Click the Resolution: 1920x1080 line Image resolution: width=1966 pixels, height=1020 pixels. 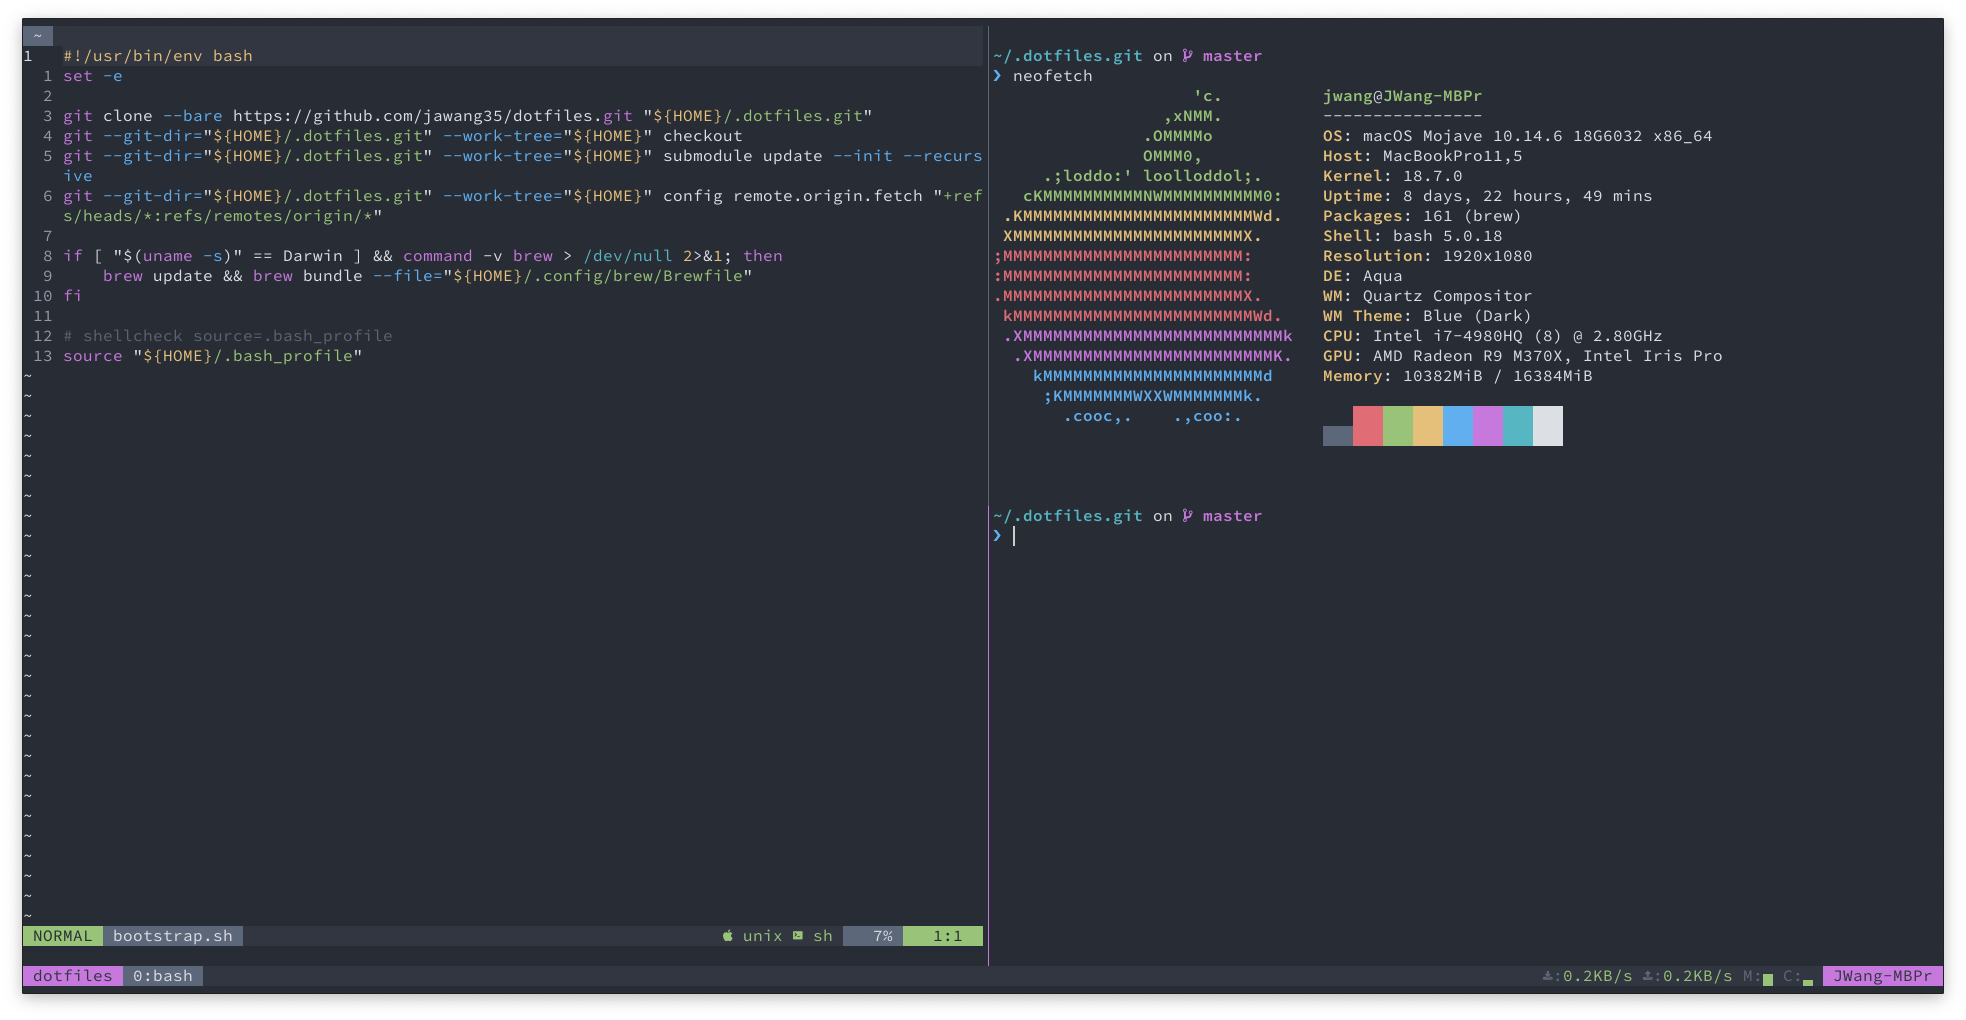tap(1428, 256)
